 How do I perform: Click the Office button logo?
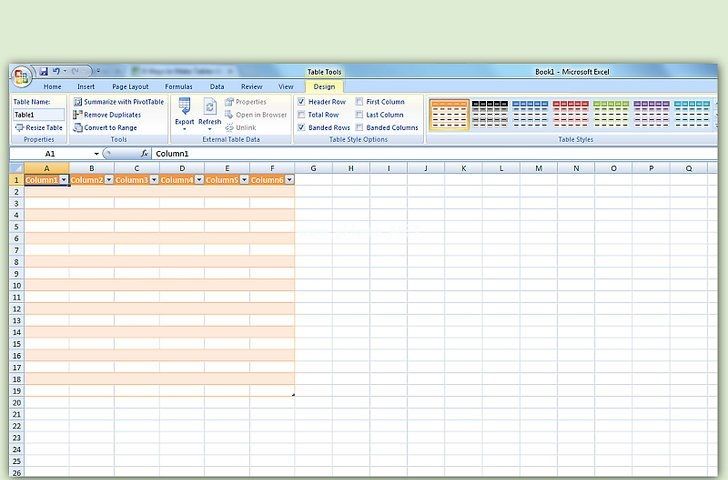tap(21, 75)
